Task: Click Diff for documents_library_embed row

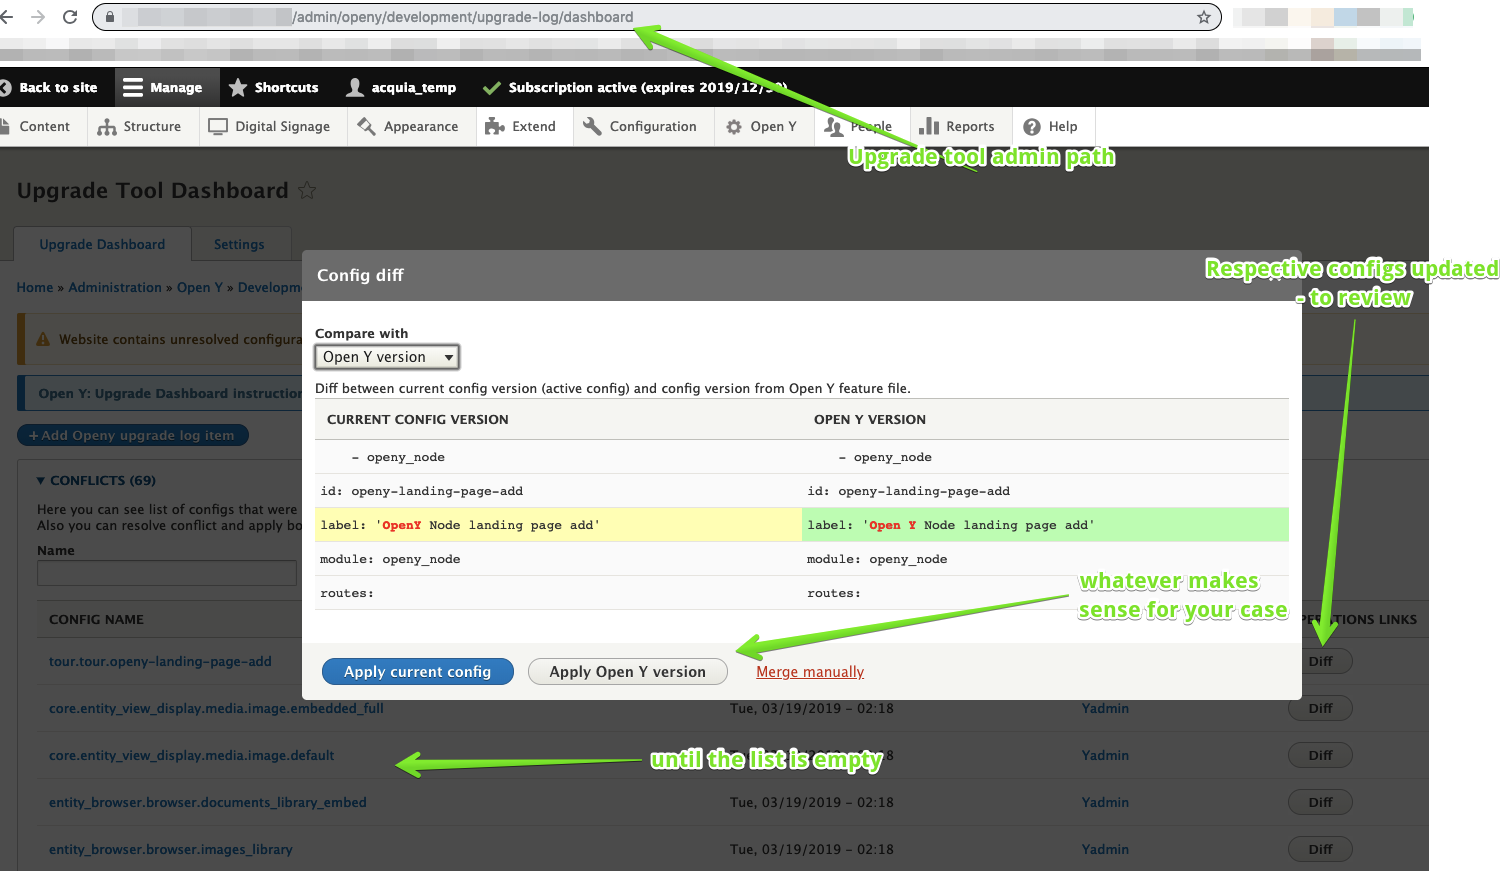Action: click(x=1320, y=802)
